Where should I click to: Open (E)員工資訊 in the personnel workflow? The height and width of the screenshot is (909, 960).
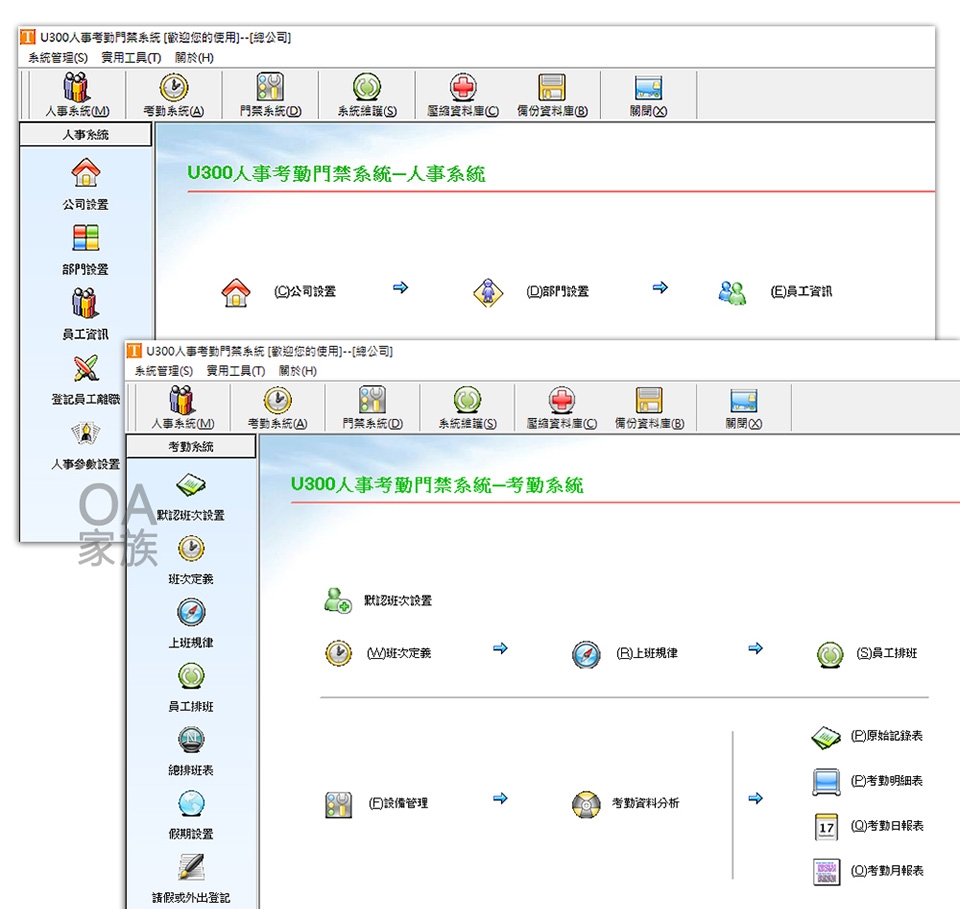[801, 292]
